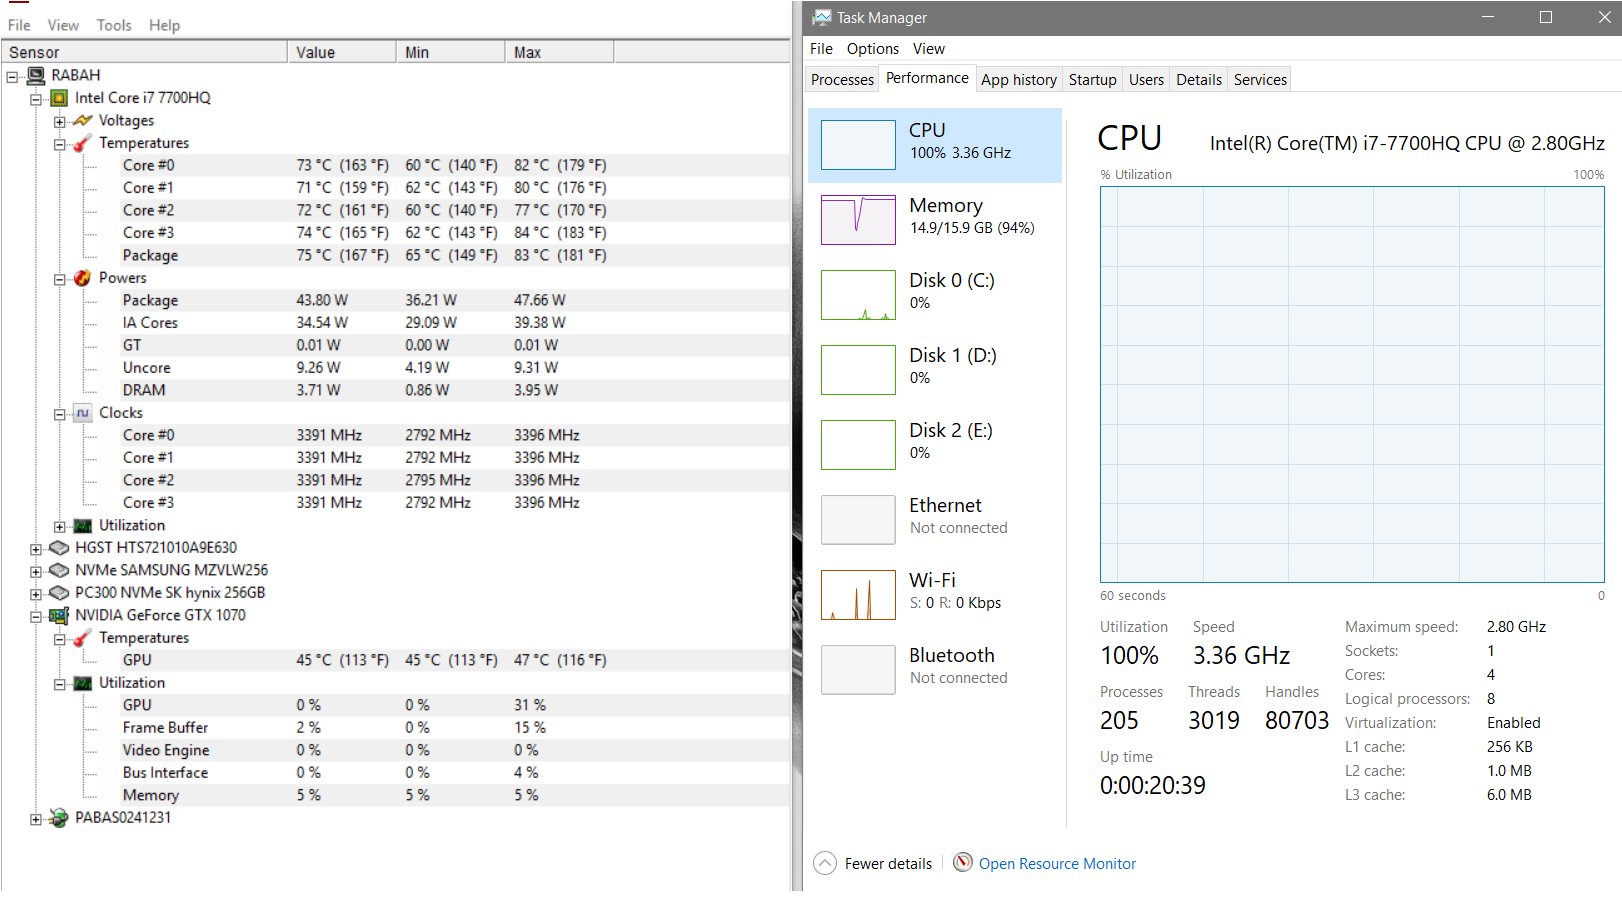Screen dimensions: 1622x908
Task: Expand the HGST HTS721010A9E630 node
Action: (x=36, y=549)
